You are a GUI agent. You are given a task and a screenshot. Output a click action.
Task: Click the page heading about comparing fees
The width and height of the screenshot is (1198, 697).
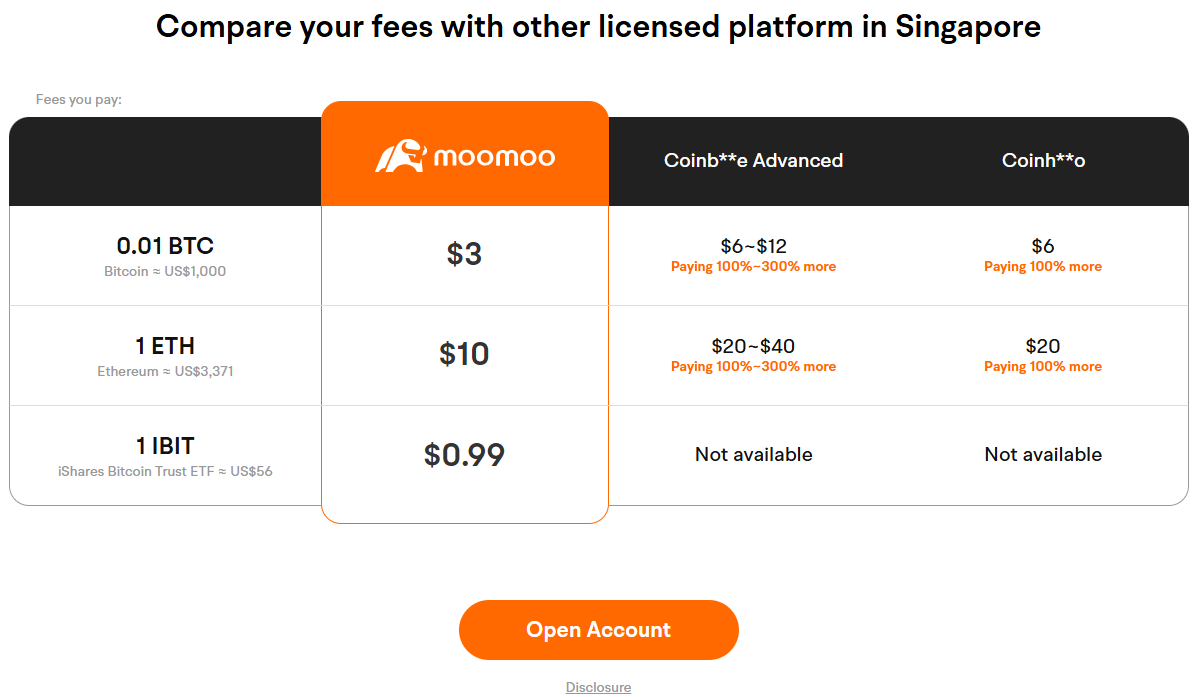coord(598,26)
